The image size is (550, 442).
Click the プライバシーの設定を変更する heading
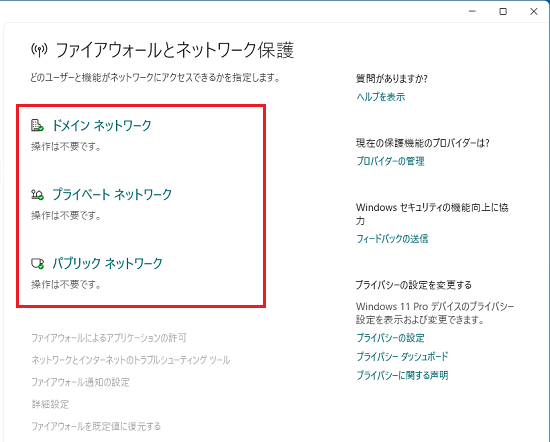point(414,285)
